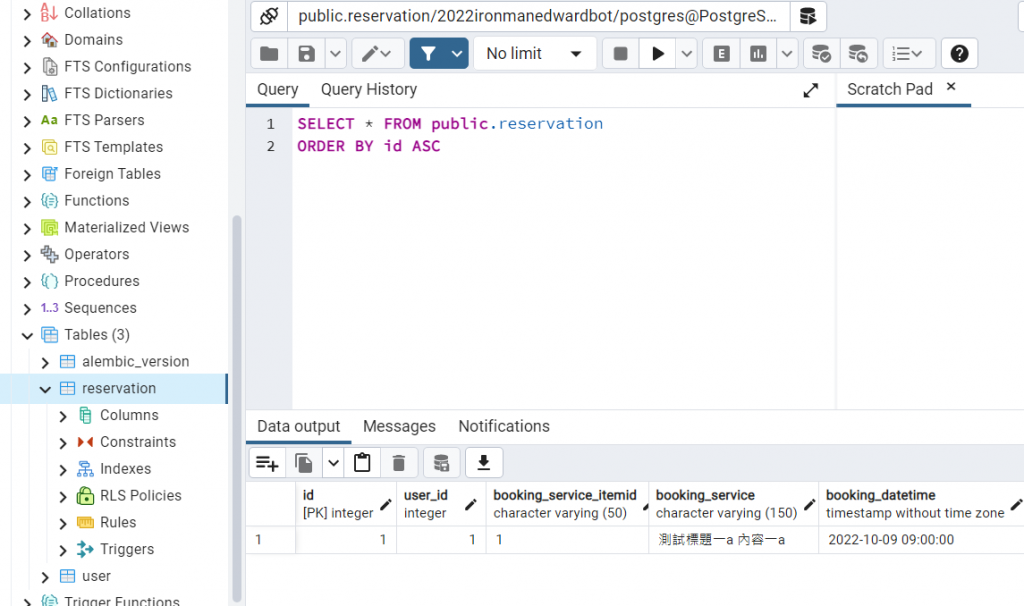
Task: Click the Copy rows icon
Action: (x=304, y=463)
